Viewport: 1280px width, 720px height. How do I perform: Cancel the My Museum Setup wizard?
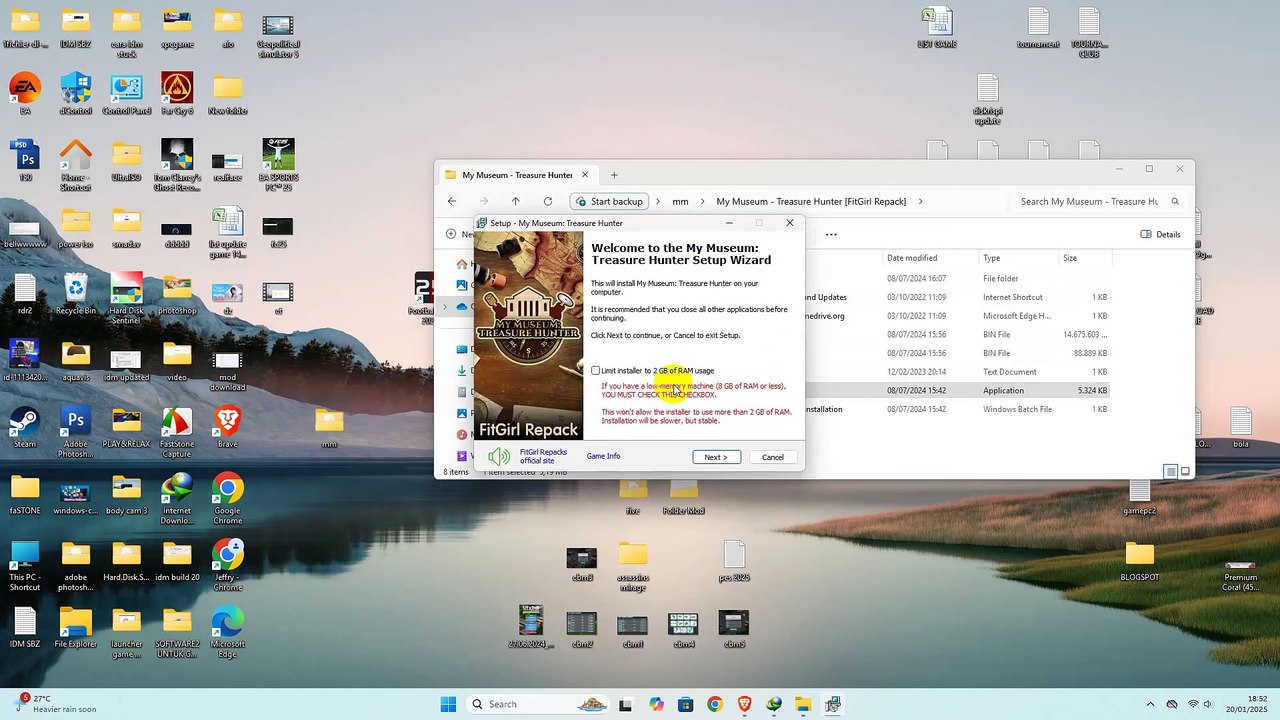(773, 457)
